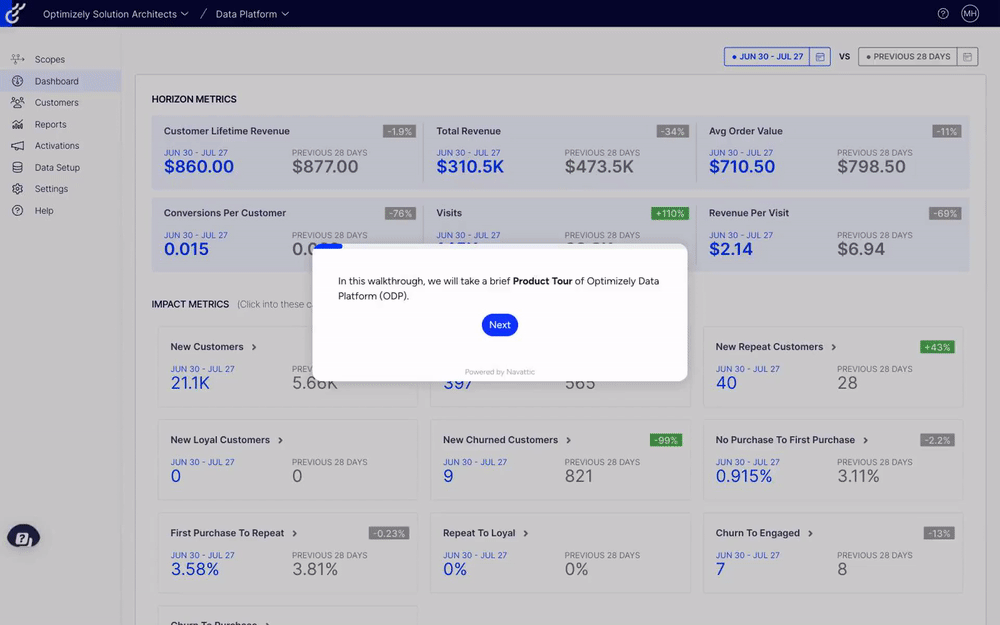Follow the Powered by Navattic link
Screen dimensions: 1000x625
500,372
